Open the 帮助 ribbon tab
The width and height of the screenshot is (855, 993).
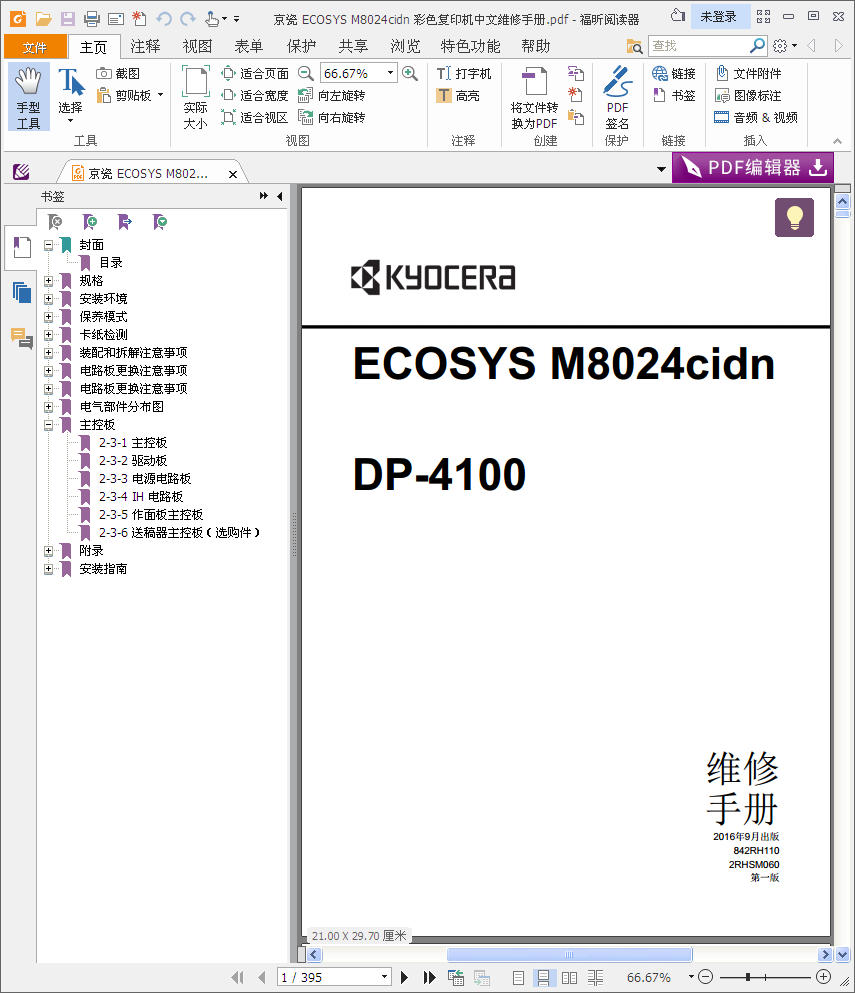tap(536, 46)
